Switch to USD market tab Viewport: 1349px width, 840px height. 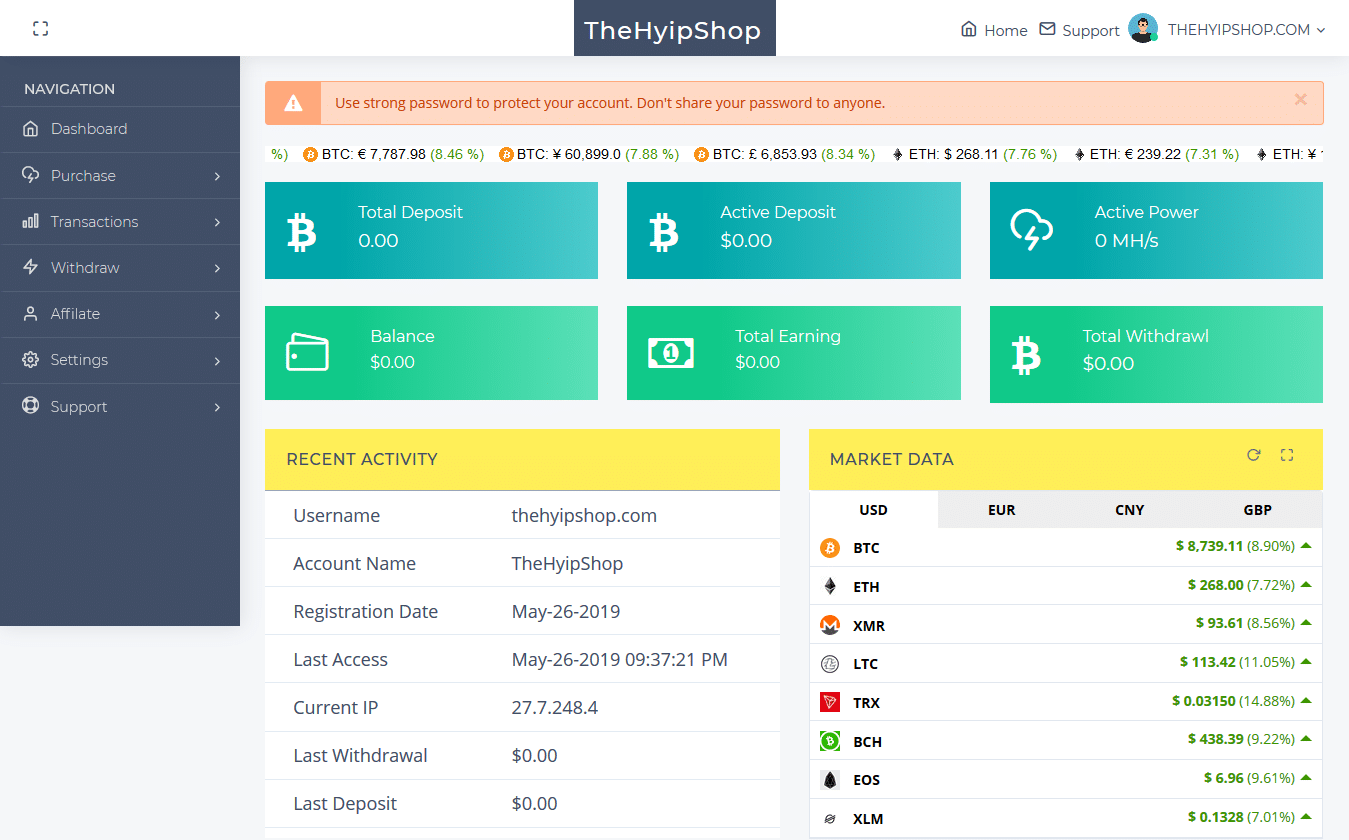[x=873, y=510]
